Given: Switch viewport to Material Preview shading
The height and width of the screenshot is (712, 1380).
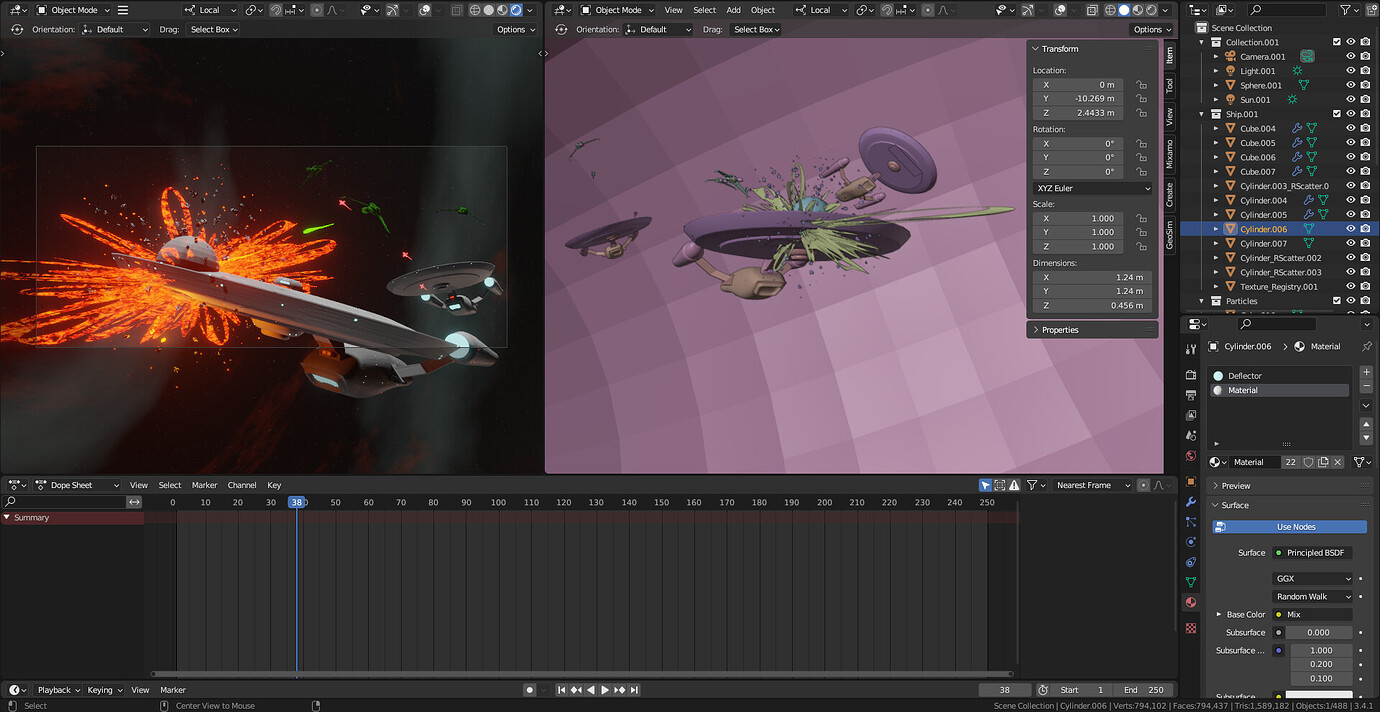Looking at the screenshot, I should click(x=1137, y=9).
